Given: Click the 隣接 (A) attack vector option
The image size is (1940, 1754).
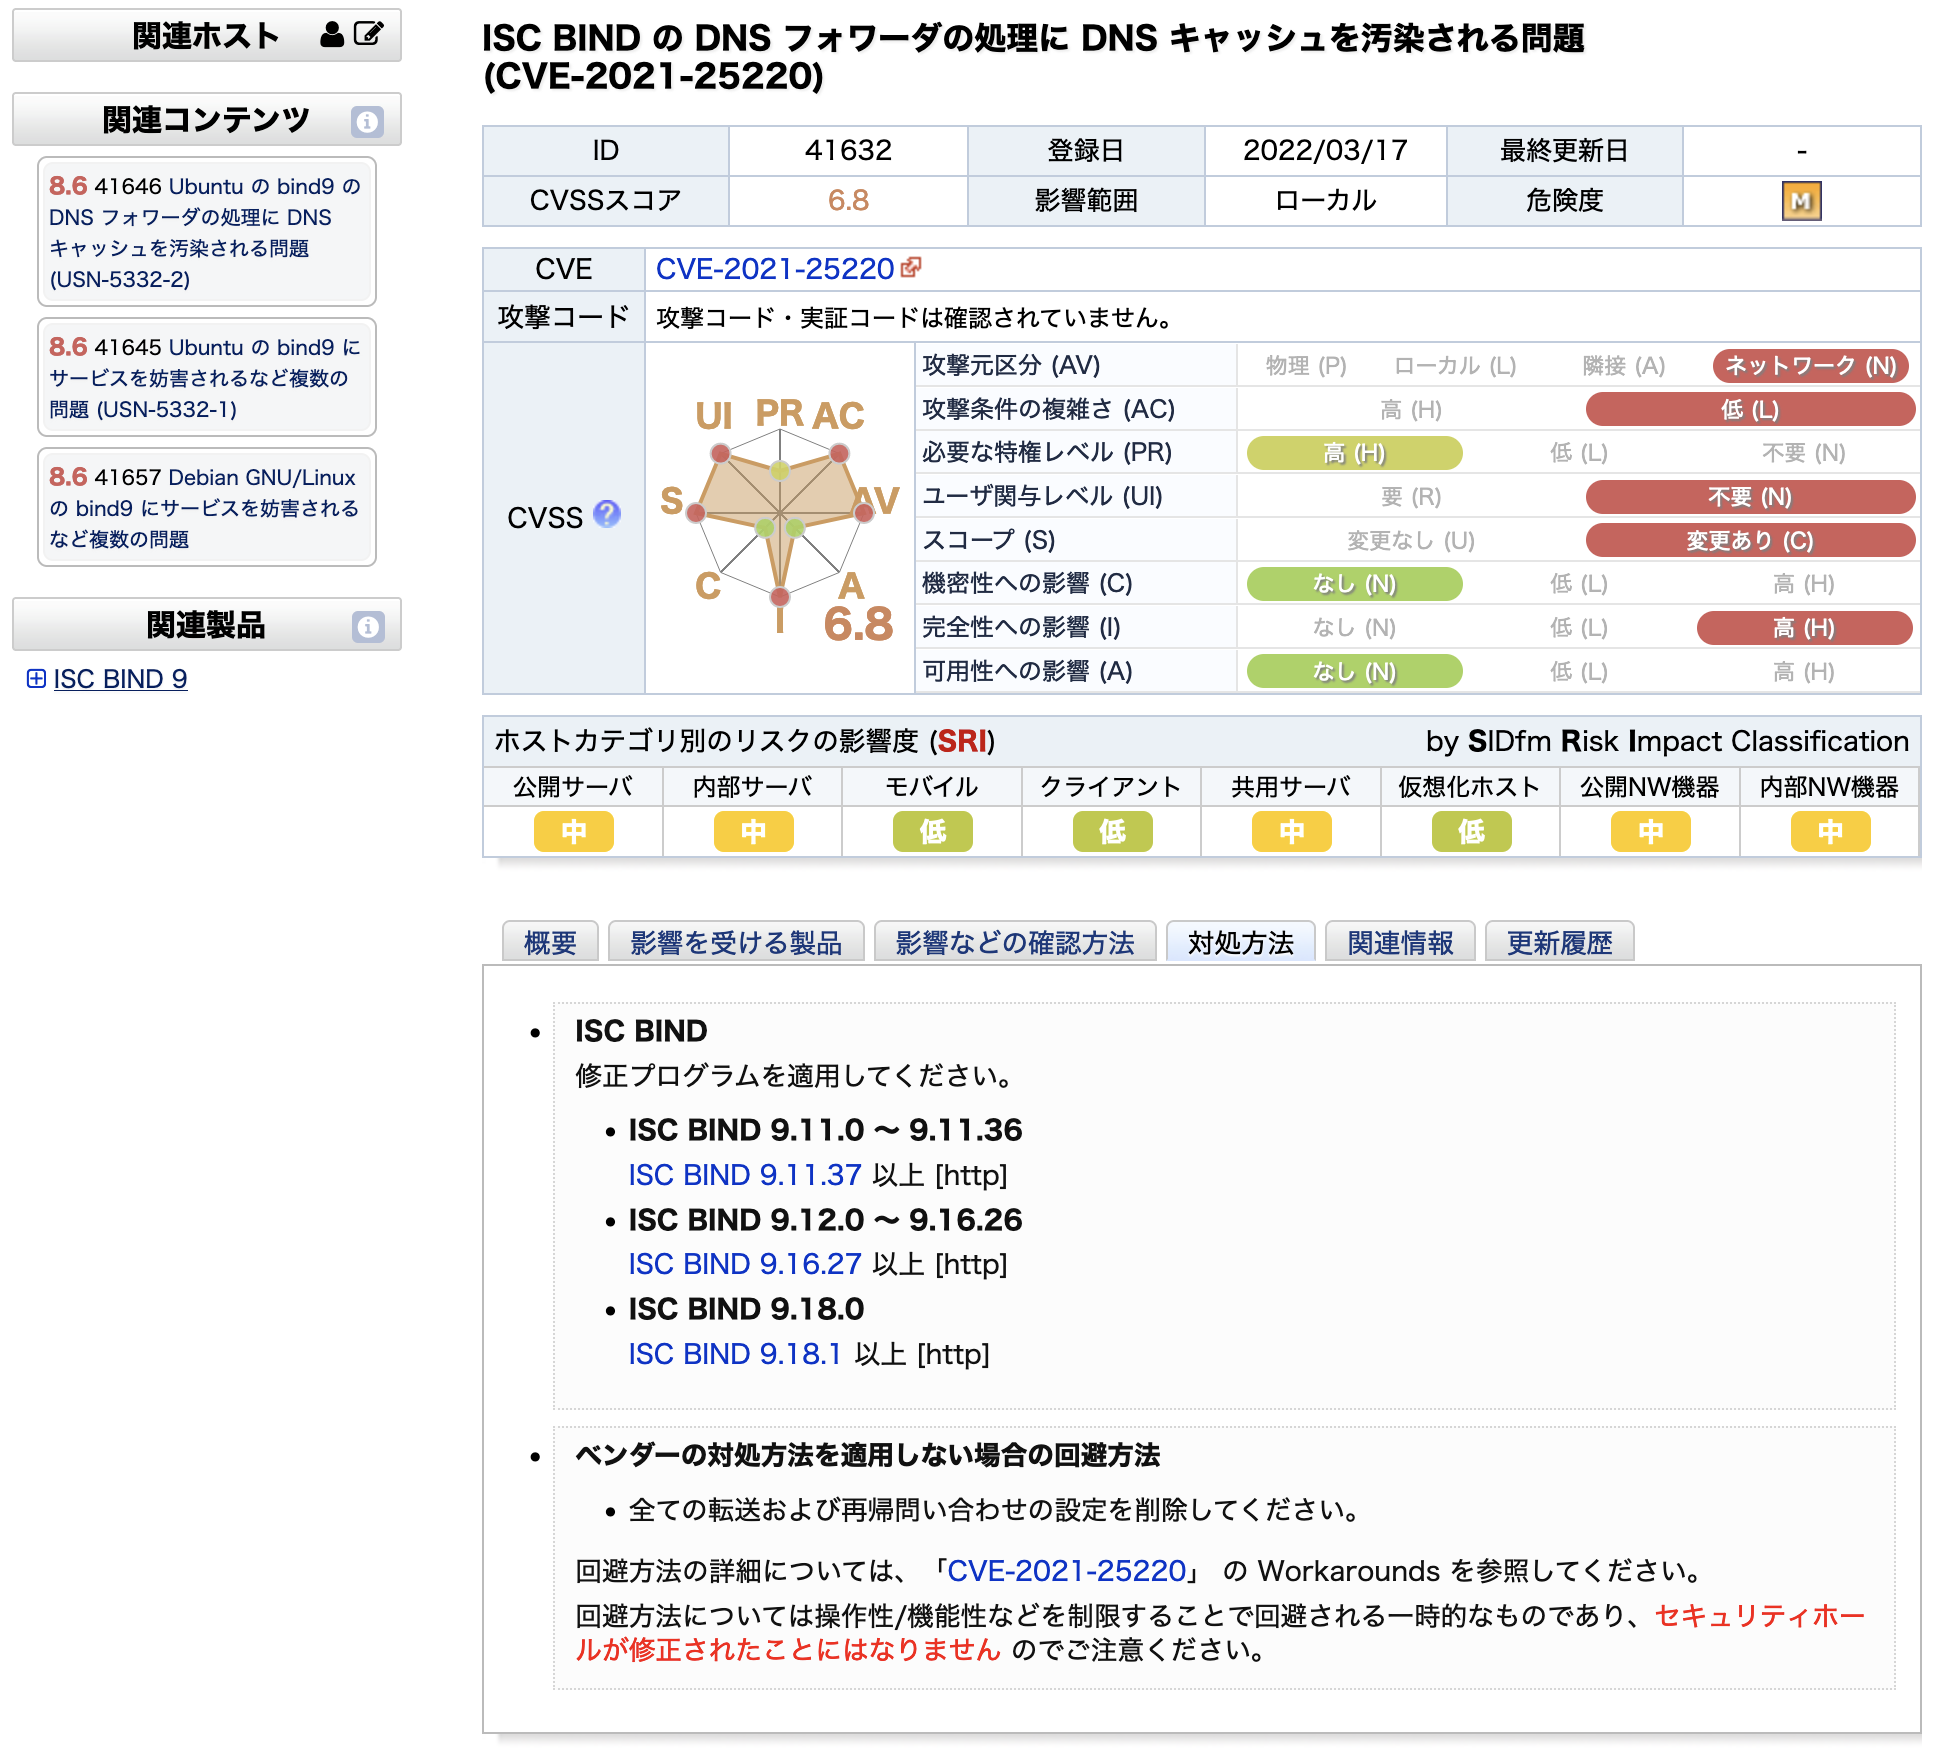Looking at the screenshot, I should (1624, 366).
